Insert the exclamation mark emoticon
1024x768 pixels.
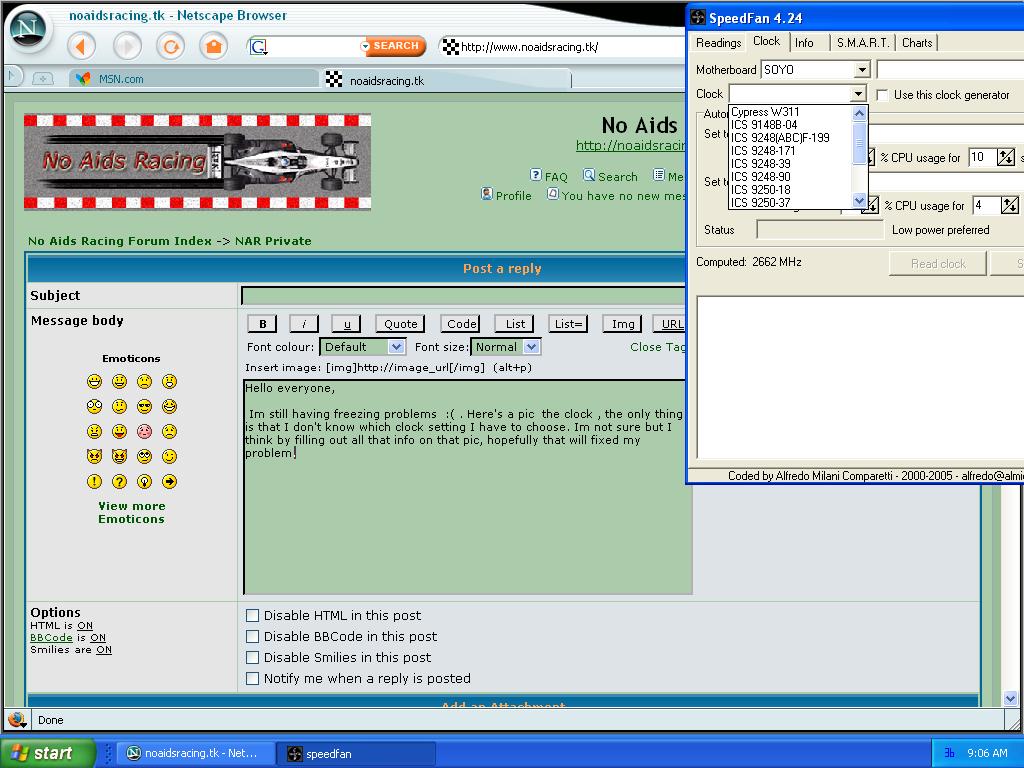tap(94, 482)
